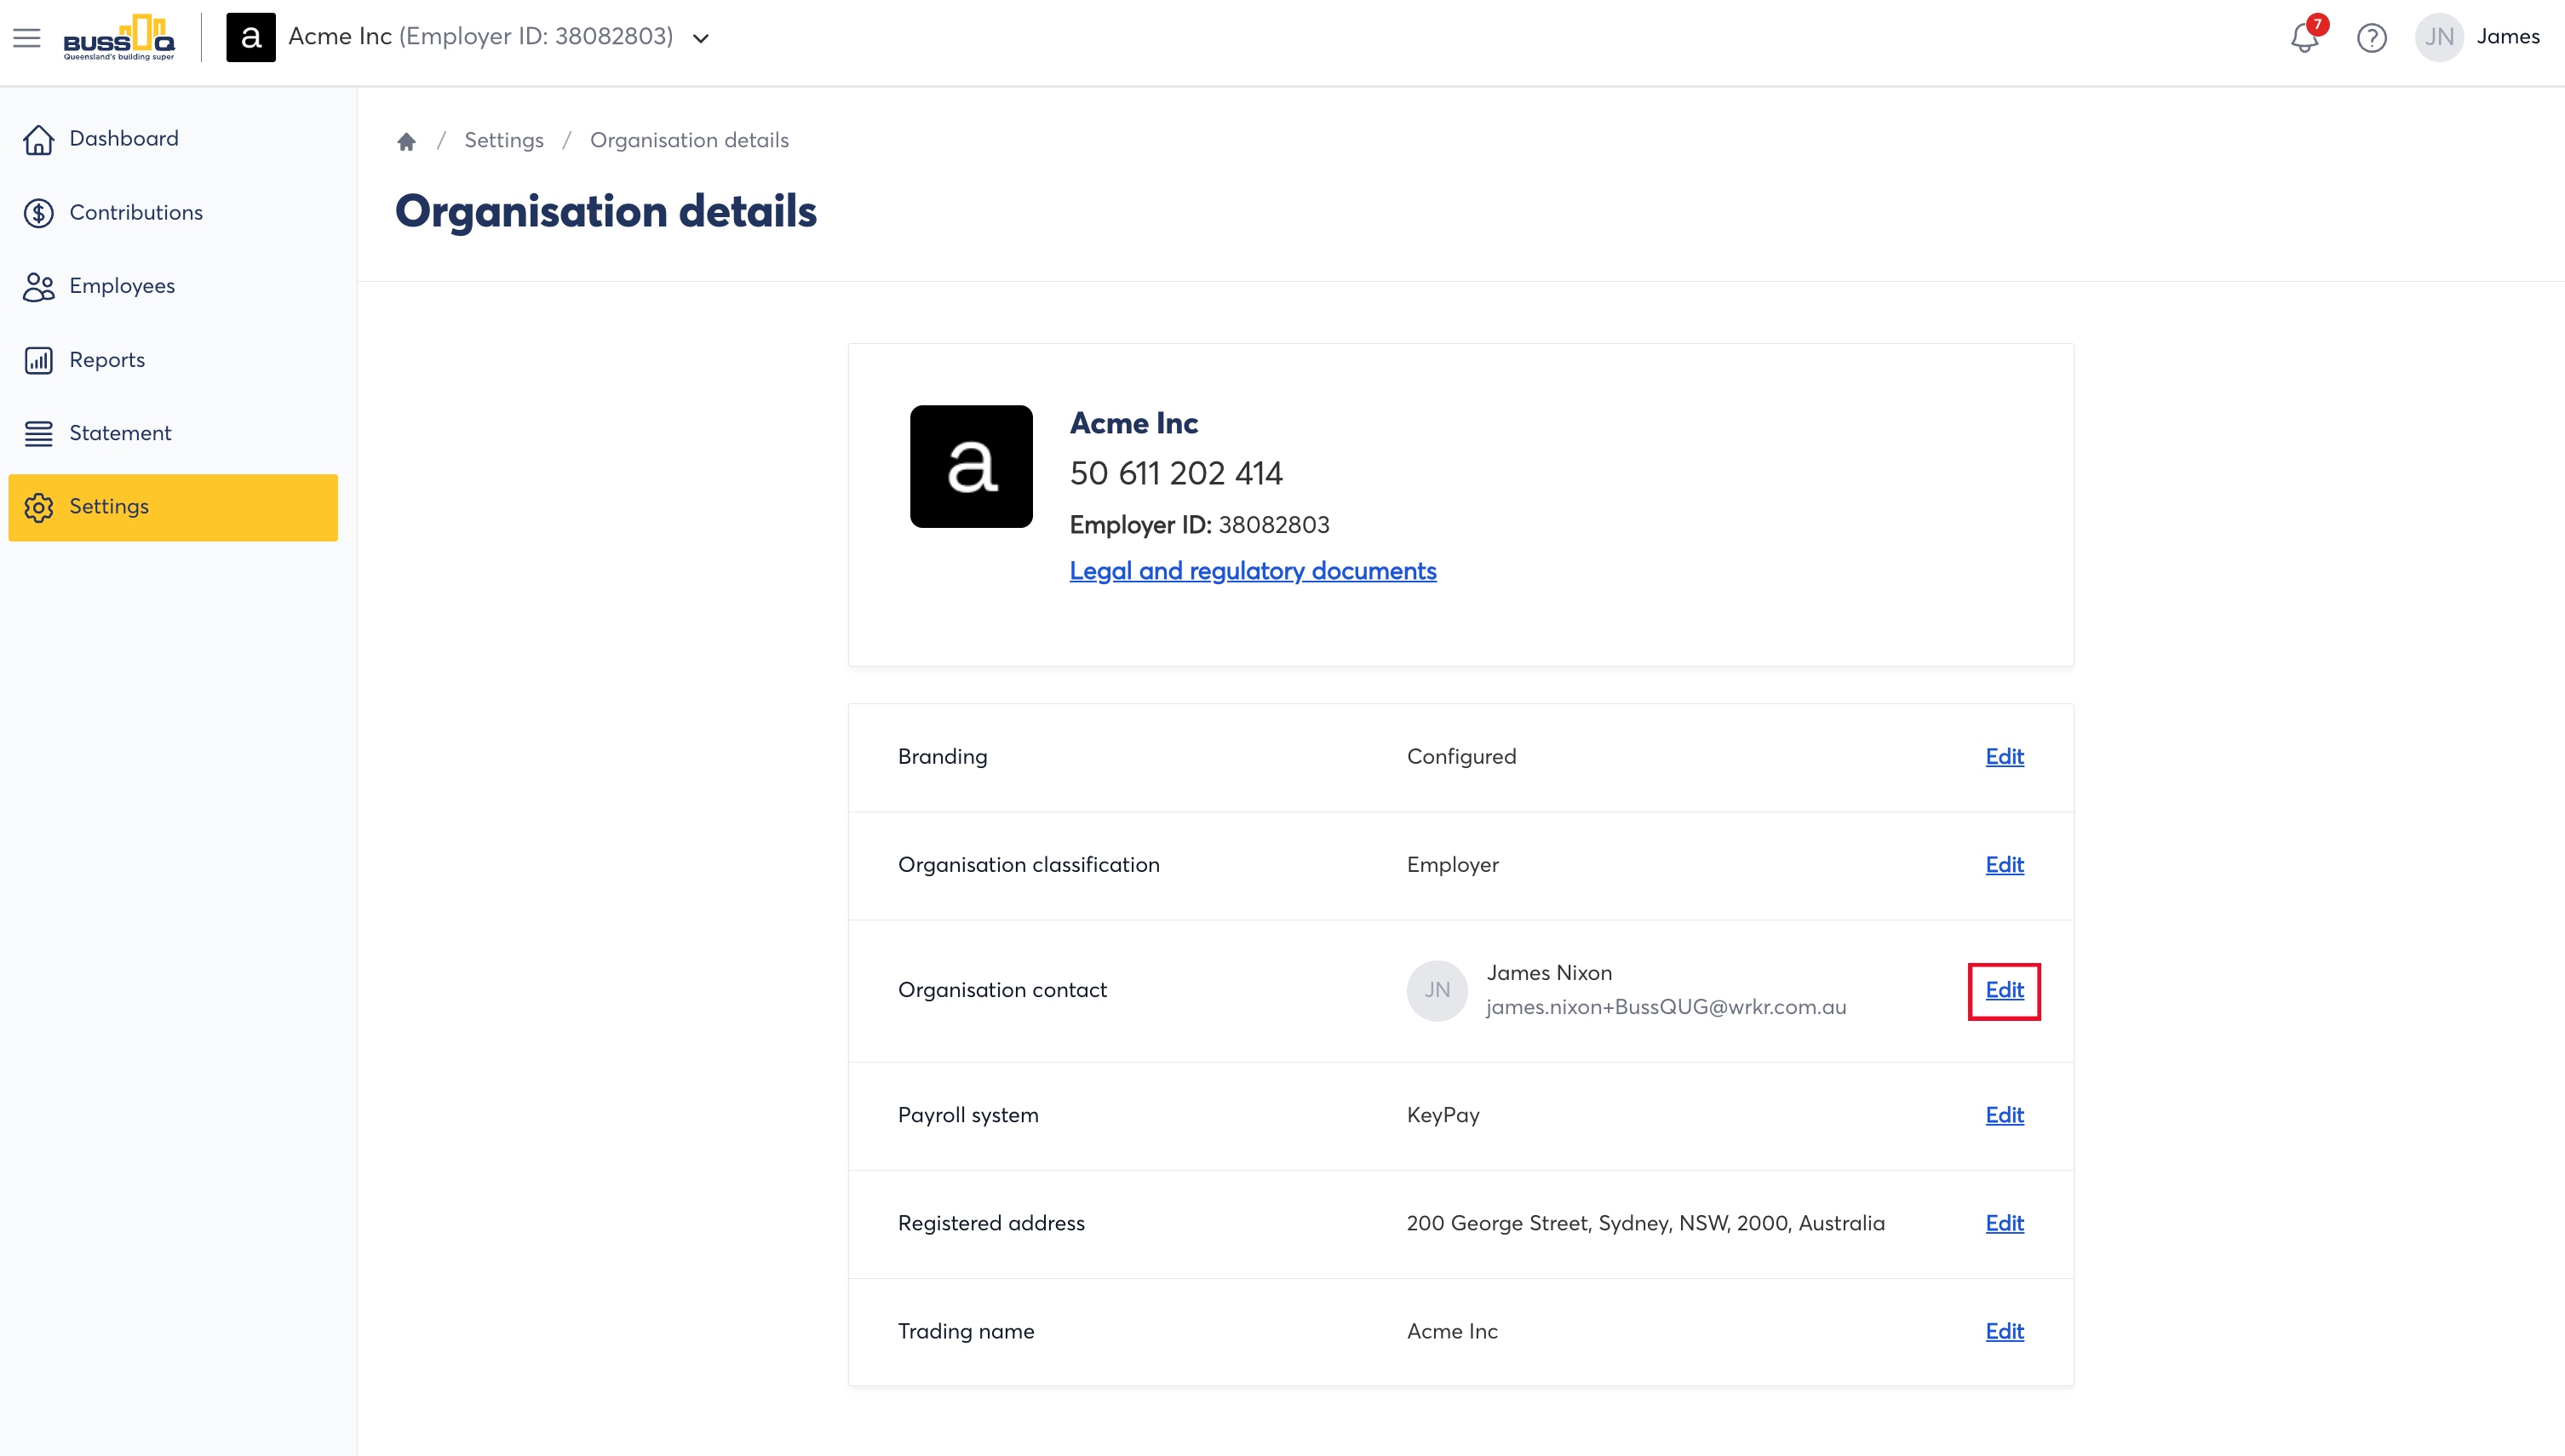Open the notifications bell
Image resolution: width=2565 pixels, height=1456 pixels.
coord(2305,38)
